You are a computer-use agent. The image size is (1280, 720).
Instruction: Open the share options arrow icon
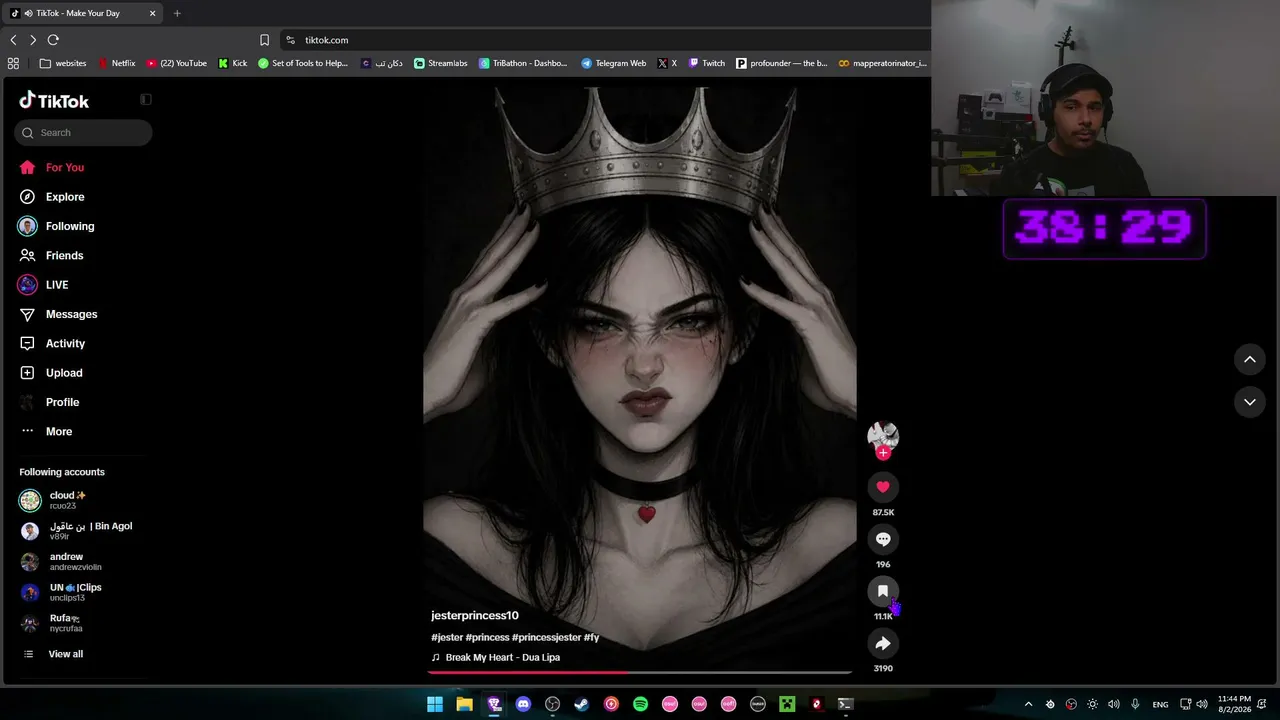[883, 643]
